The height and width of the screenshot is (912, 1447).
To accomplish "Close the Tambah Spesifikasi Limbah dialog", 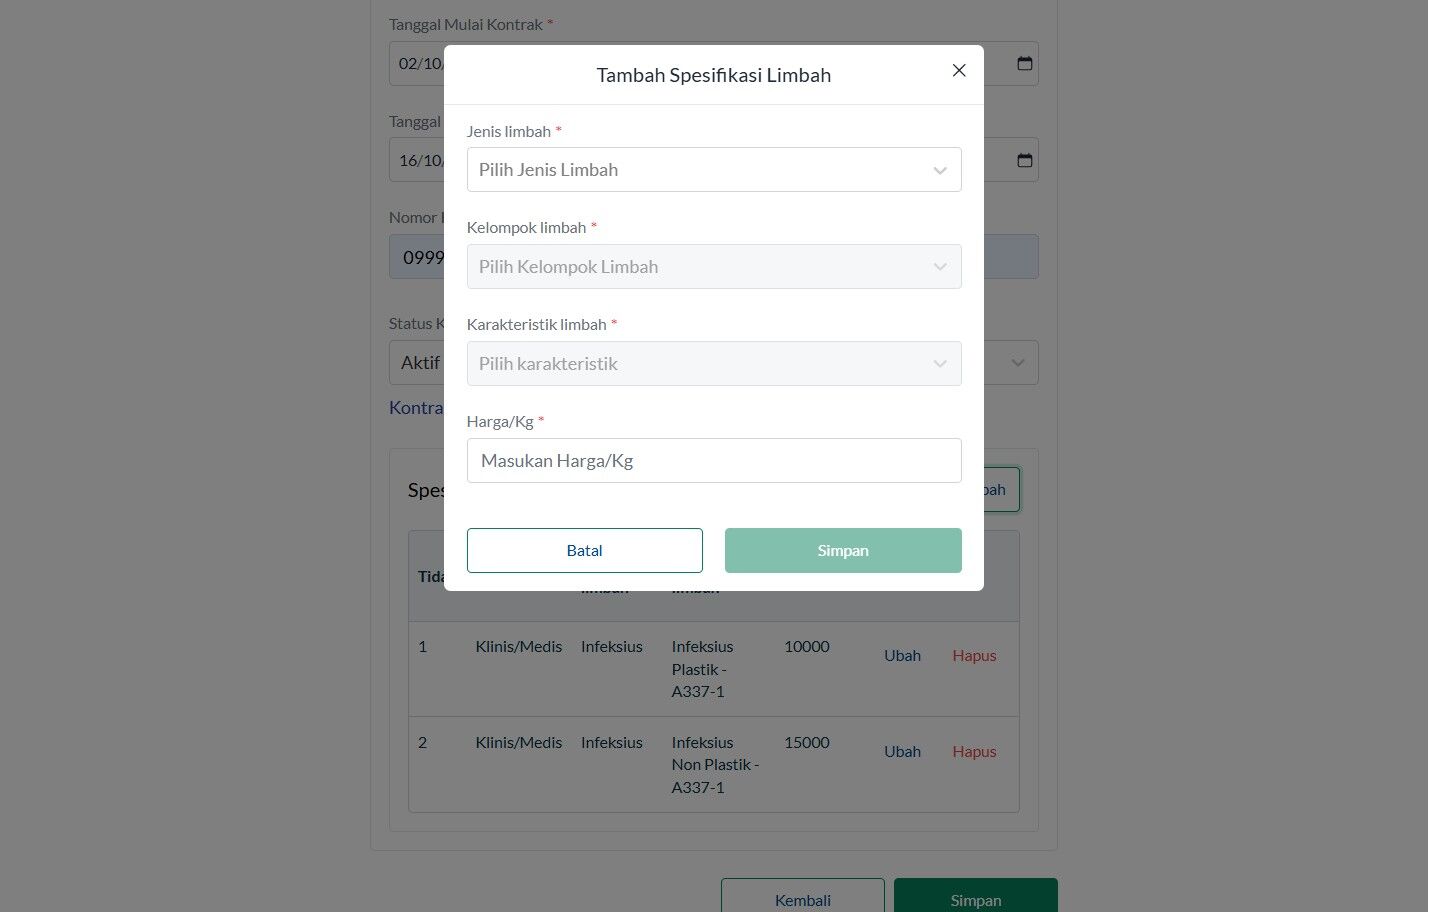I will [958, 70].
